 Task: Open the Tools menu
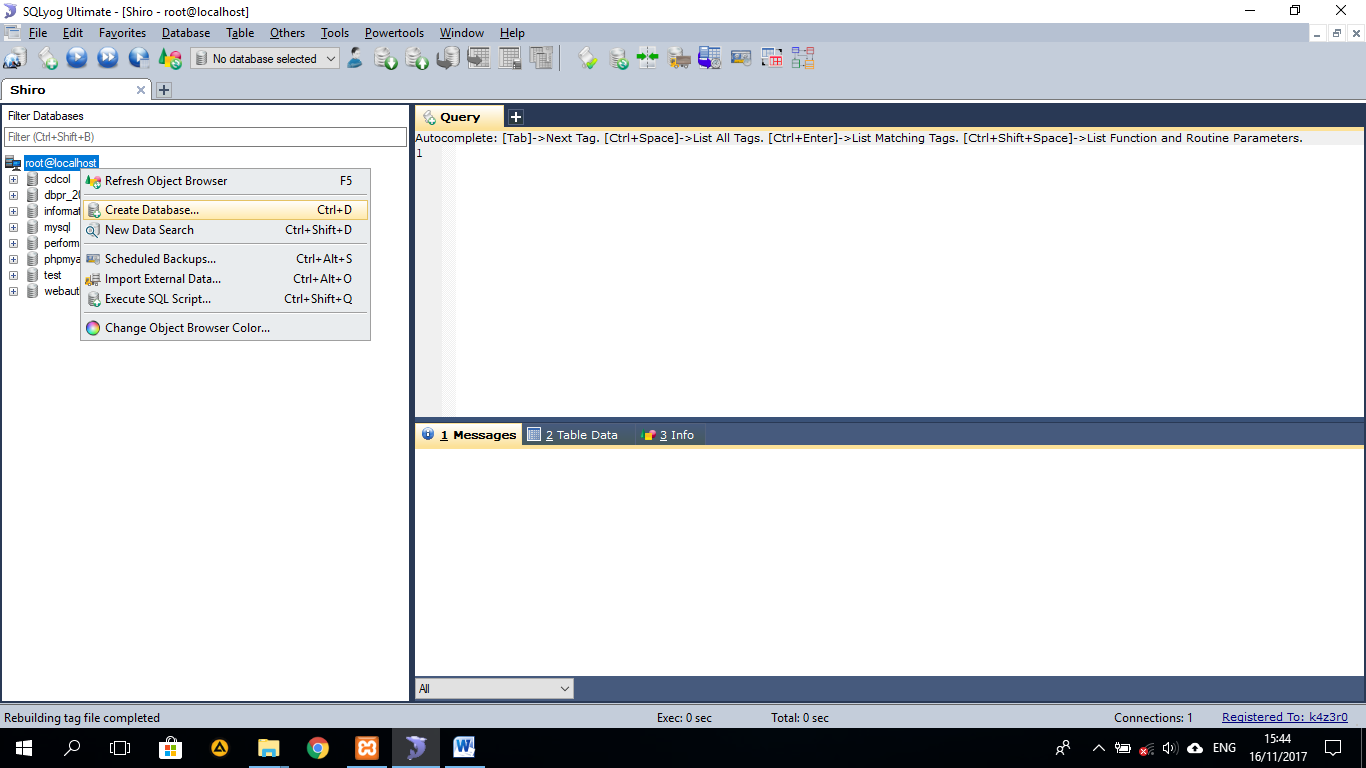point(335,33)
